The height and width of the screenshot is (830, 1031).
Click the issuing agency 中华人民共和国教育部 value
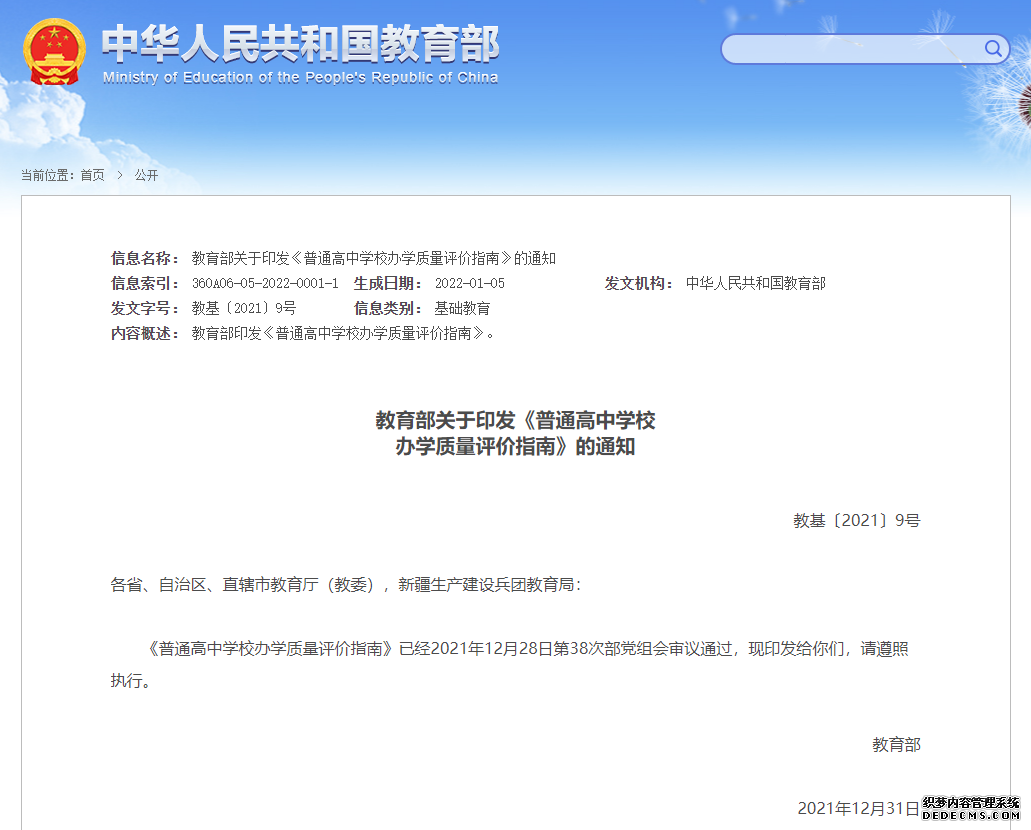tap(755, 283)
